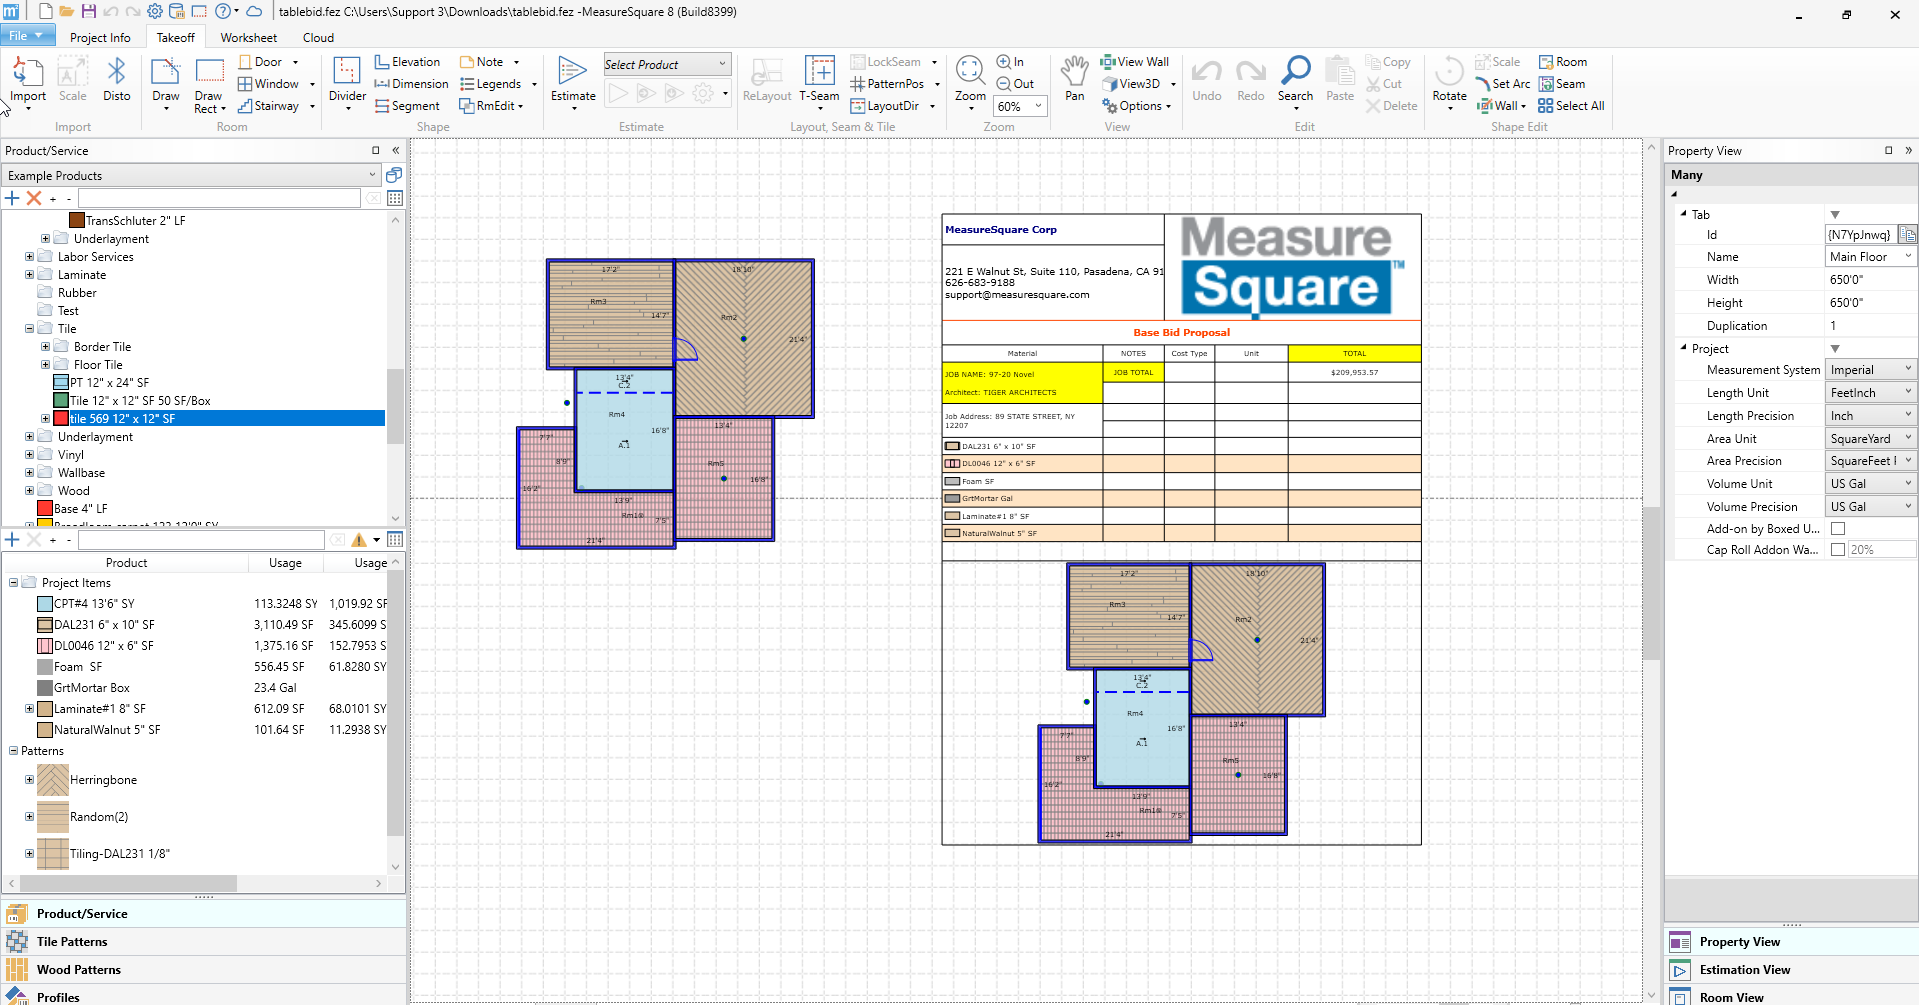
Task: Click the T-Seam layout tool
Action: pos(819,80)
